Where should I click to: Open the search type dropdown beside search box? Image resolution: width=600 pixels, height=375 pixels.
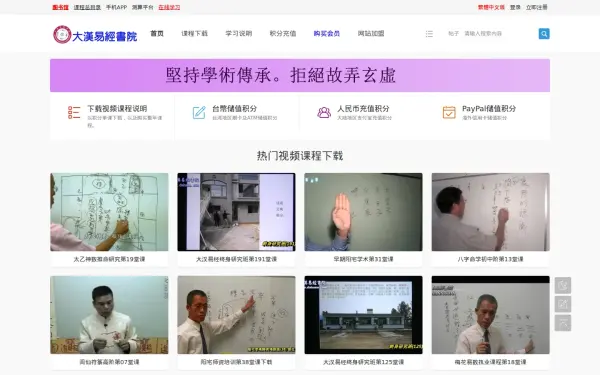click(453, 34)
